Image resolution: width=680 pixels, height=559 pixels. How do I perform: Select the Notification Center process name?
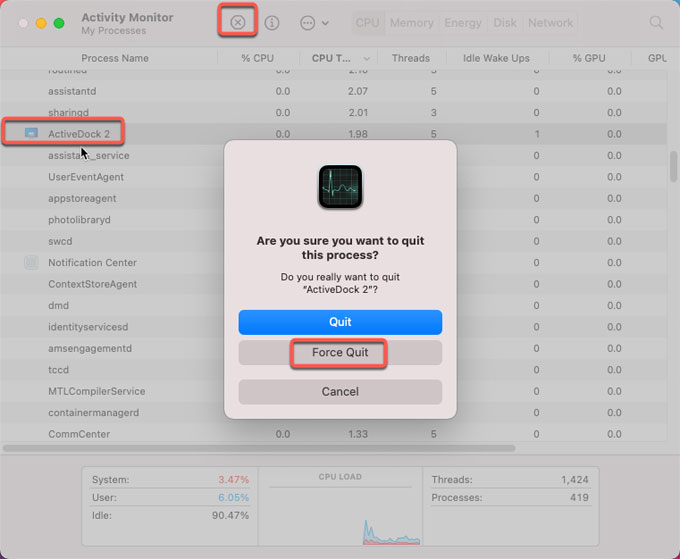92,262
